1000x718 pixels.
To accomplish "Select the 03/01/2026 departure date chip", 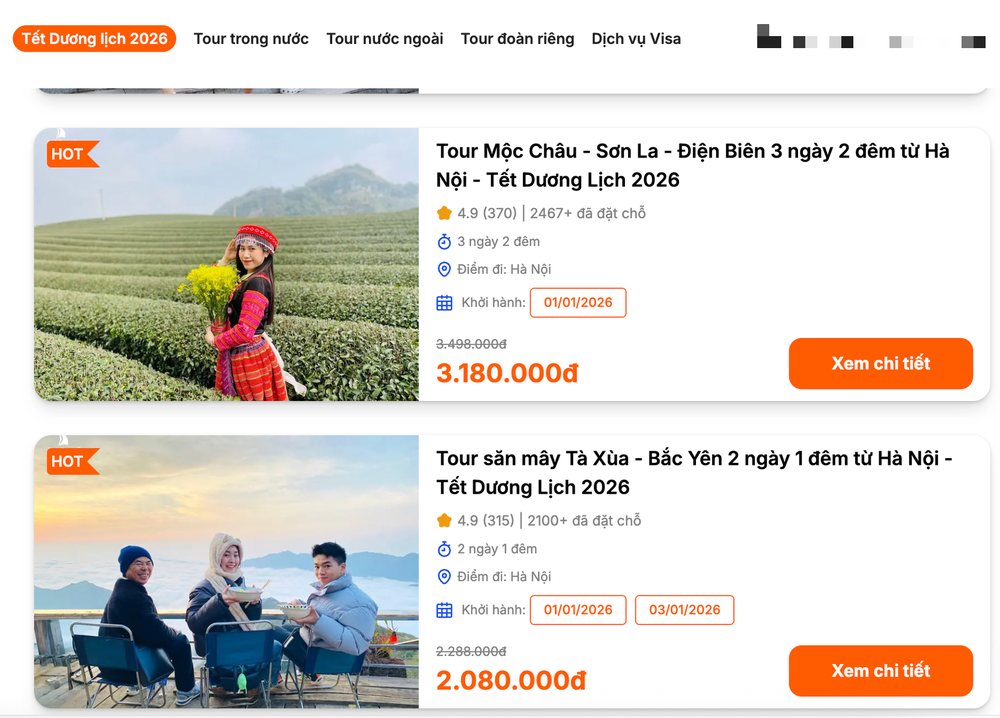I will 684,609.
